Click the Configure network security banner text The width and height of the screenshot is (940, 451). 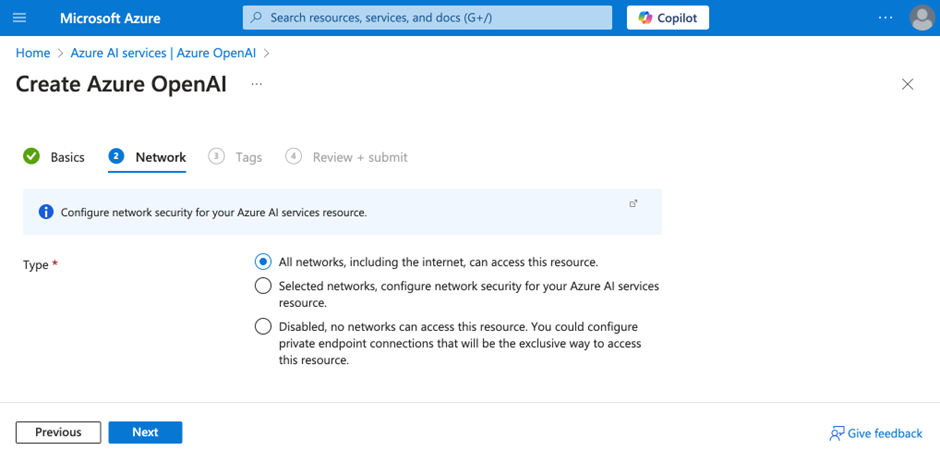(213, 212)
